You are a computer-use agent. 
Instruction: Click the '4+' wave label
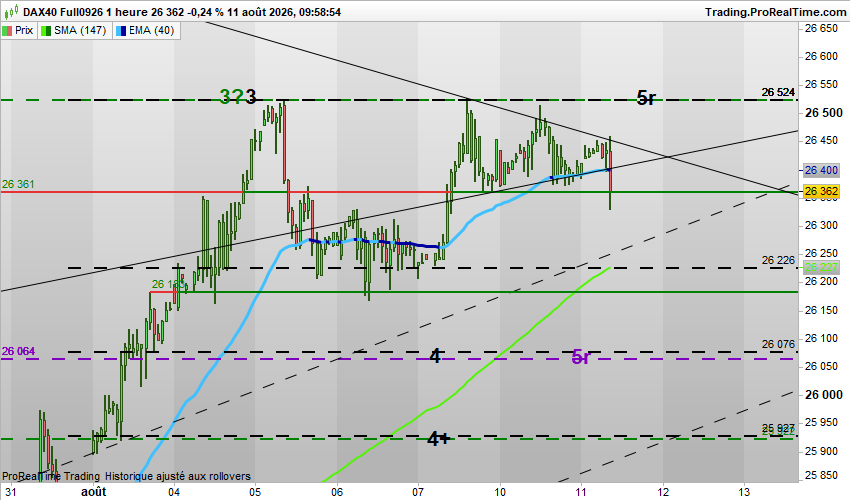click(x=439, y=438)
